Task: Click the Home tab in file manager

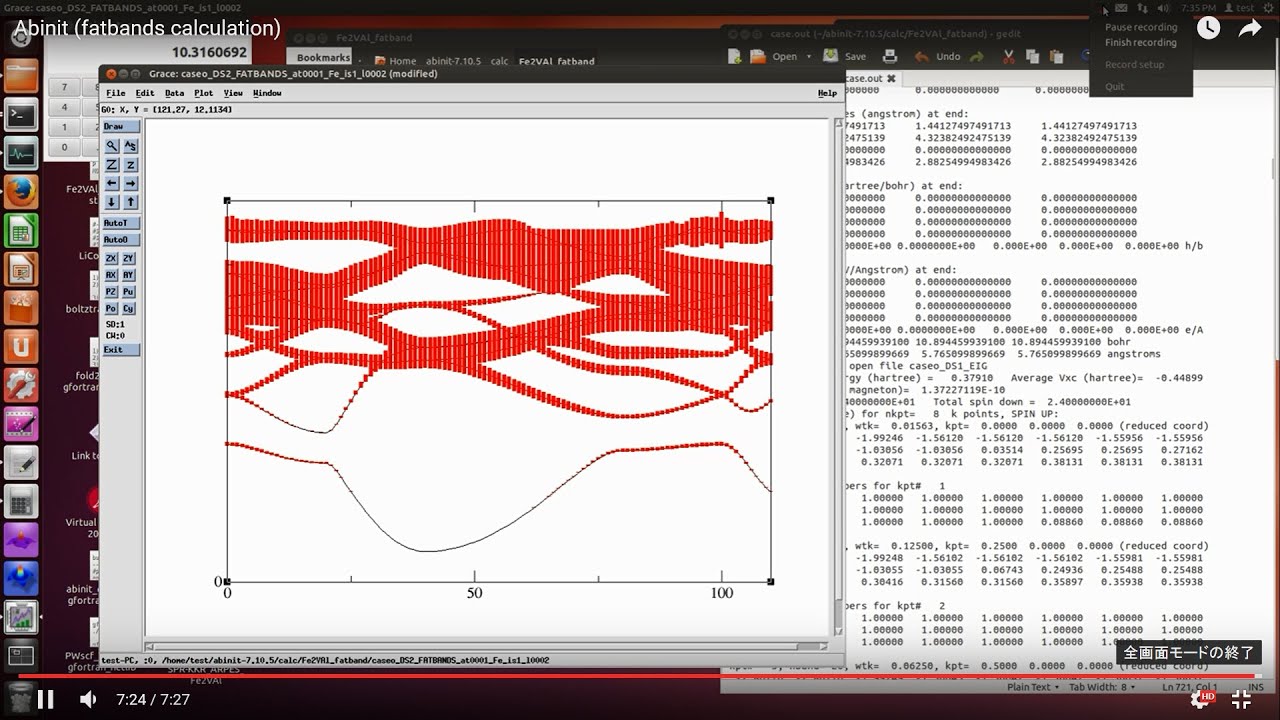Action: click(x=396, y=61)
